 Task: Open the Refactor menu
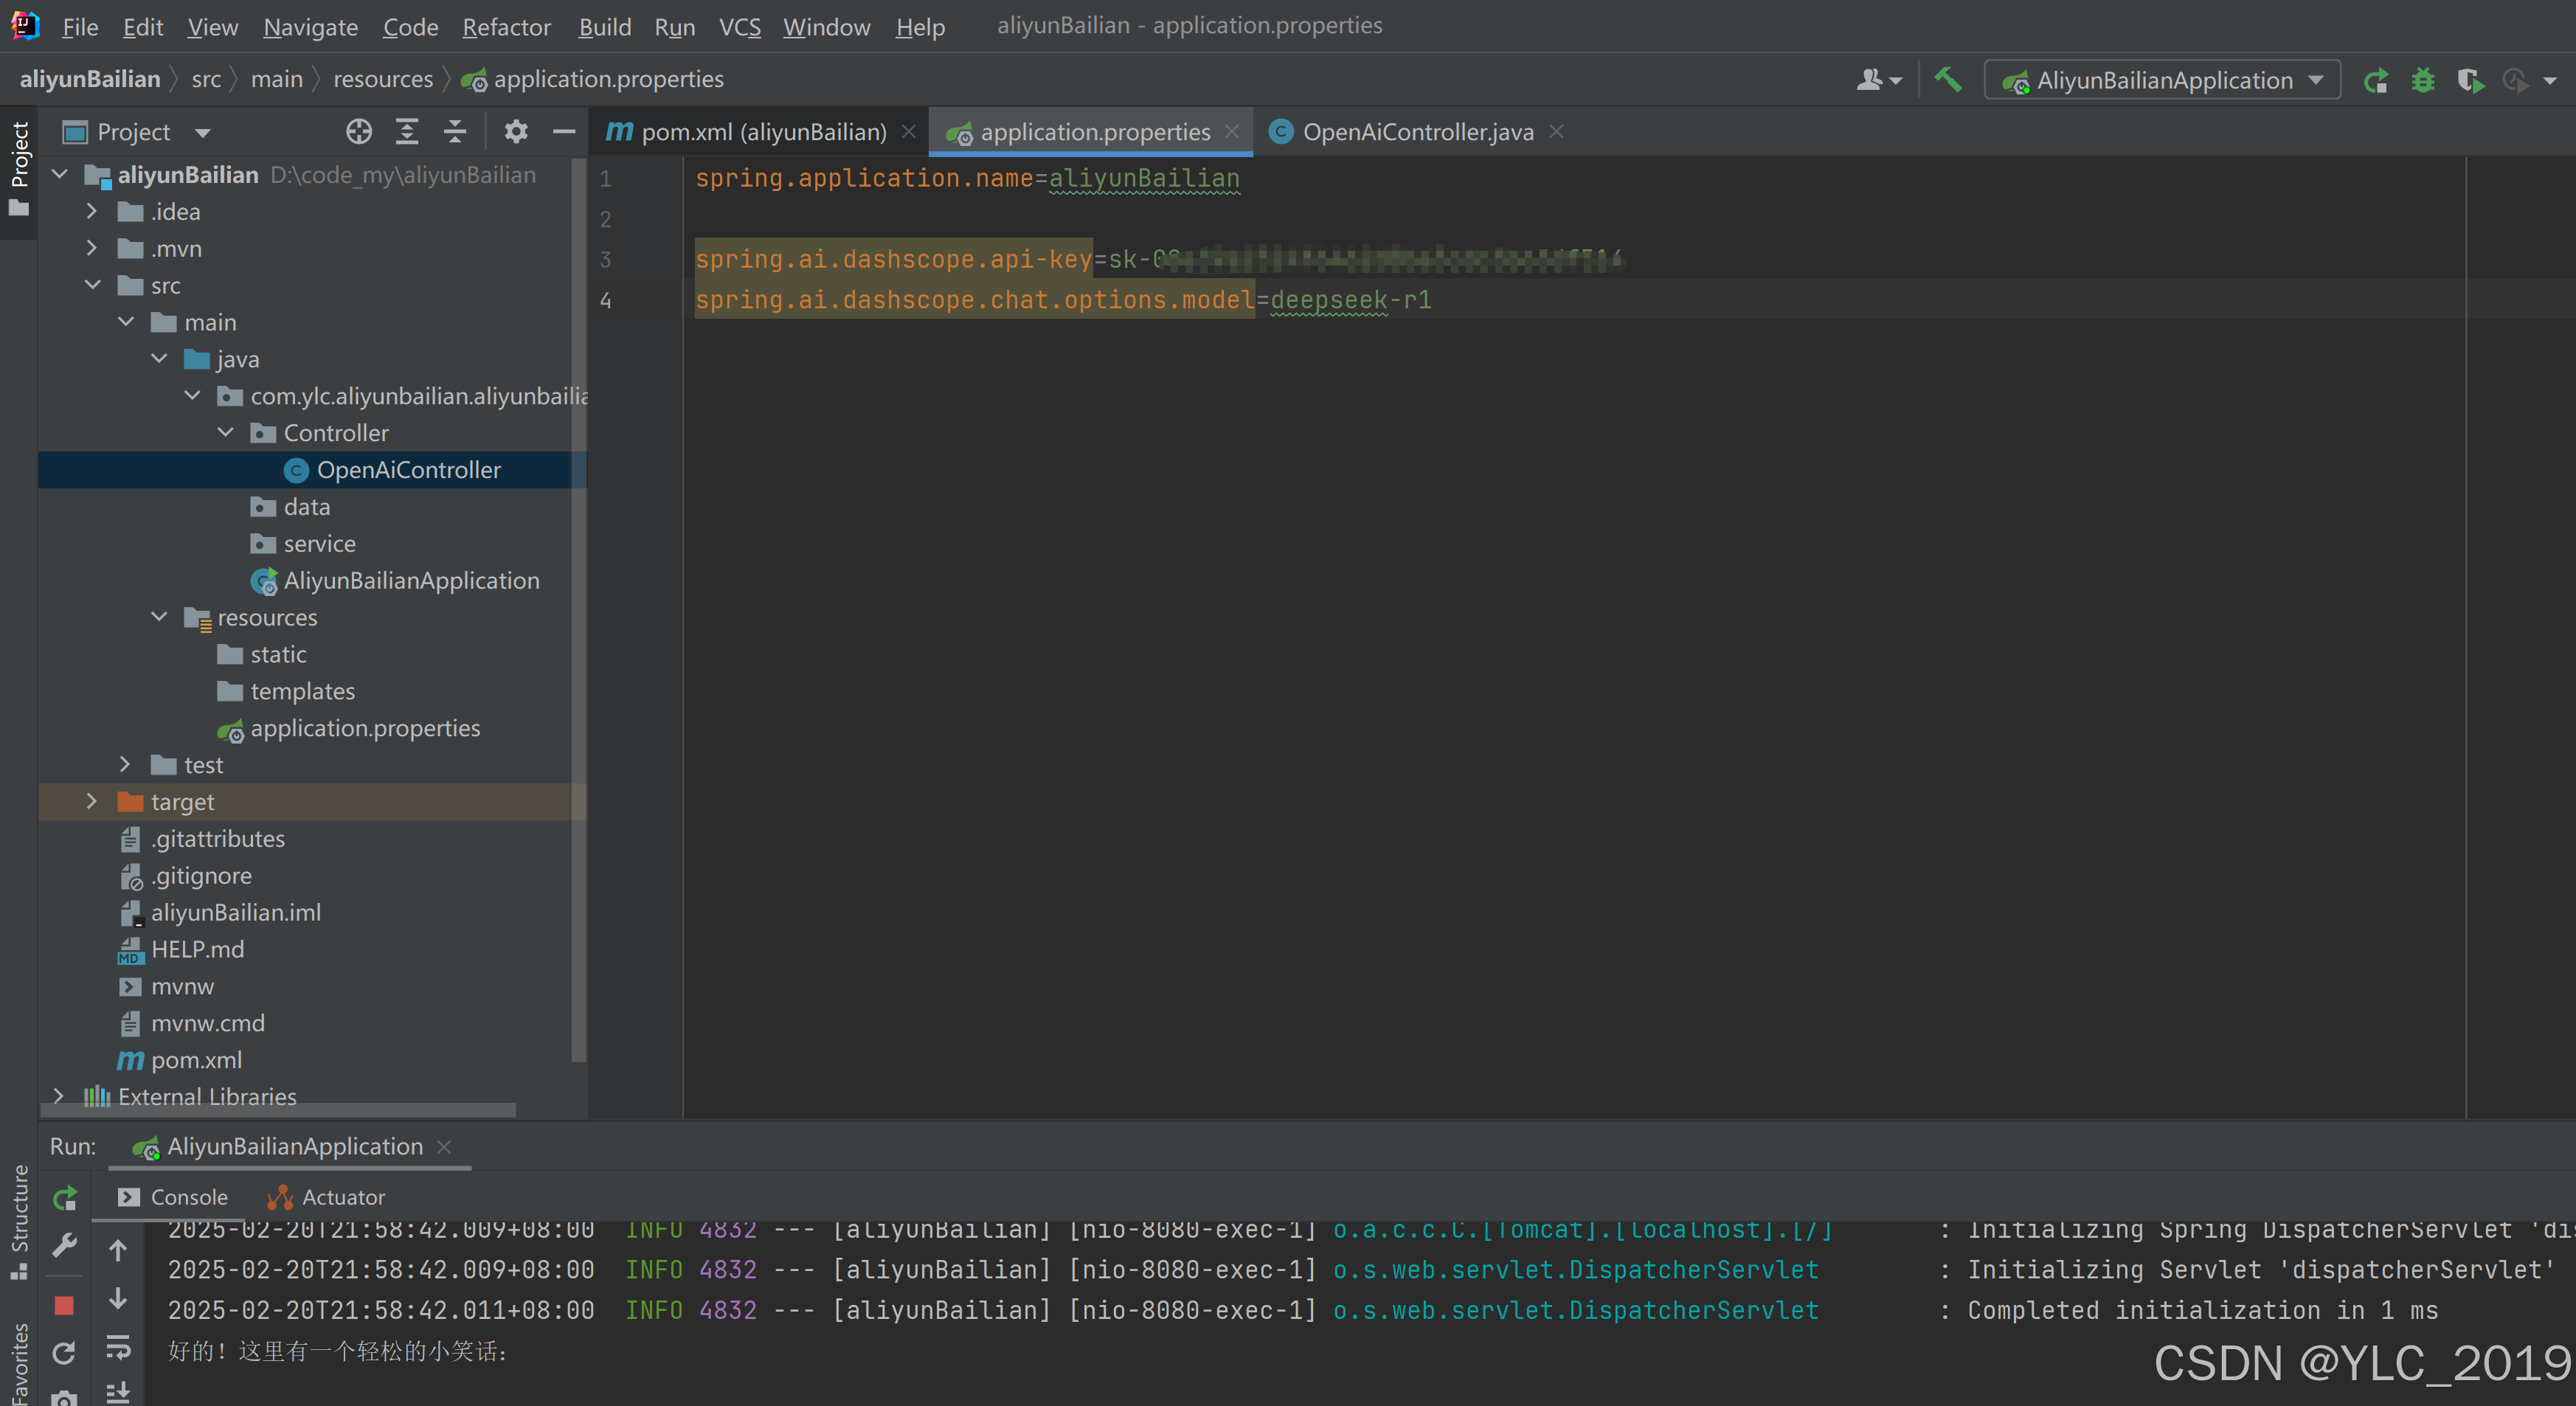pos(506,27)
